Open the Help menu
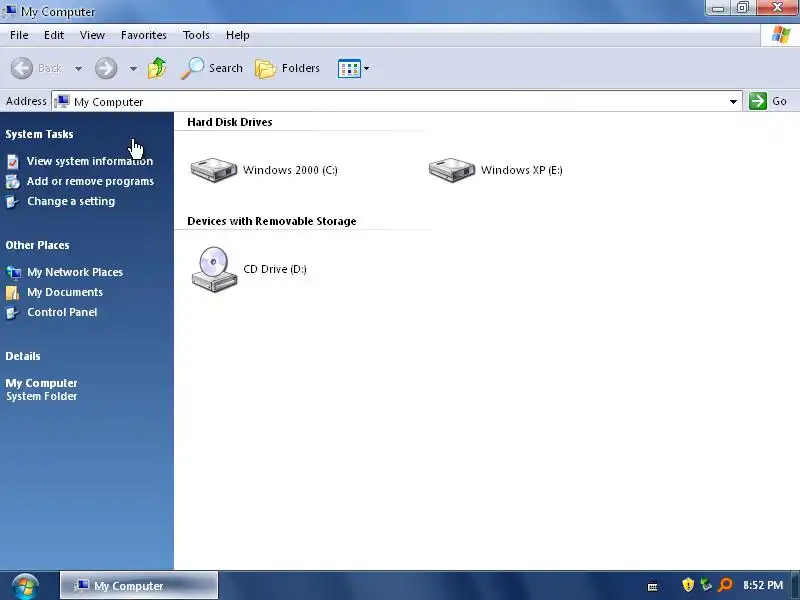The image size is (800, 600). (237, 35)
